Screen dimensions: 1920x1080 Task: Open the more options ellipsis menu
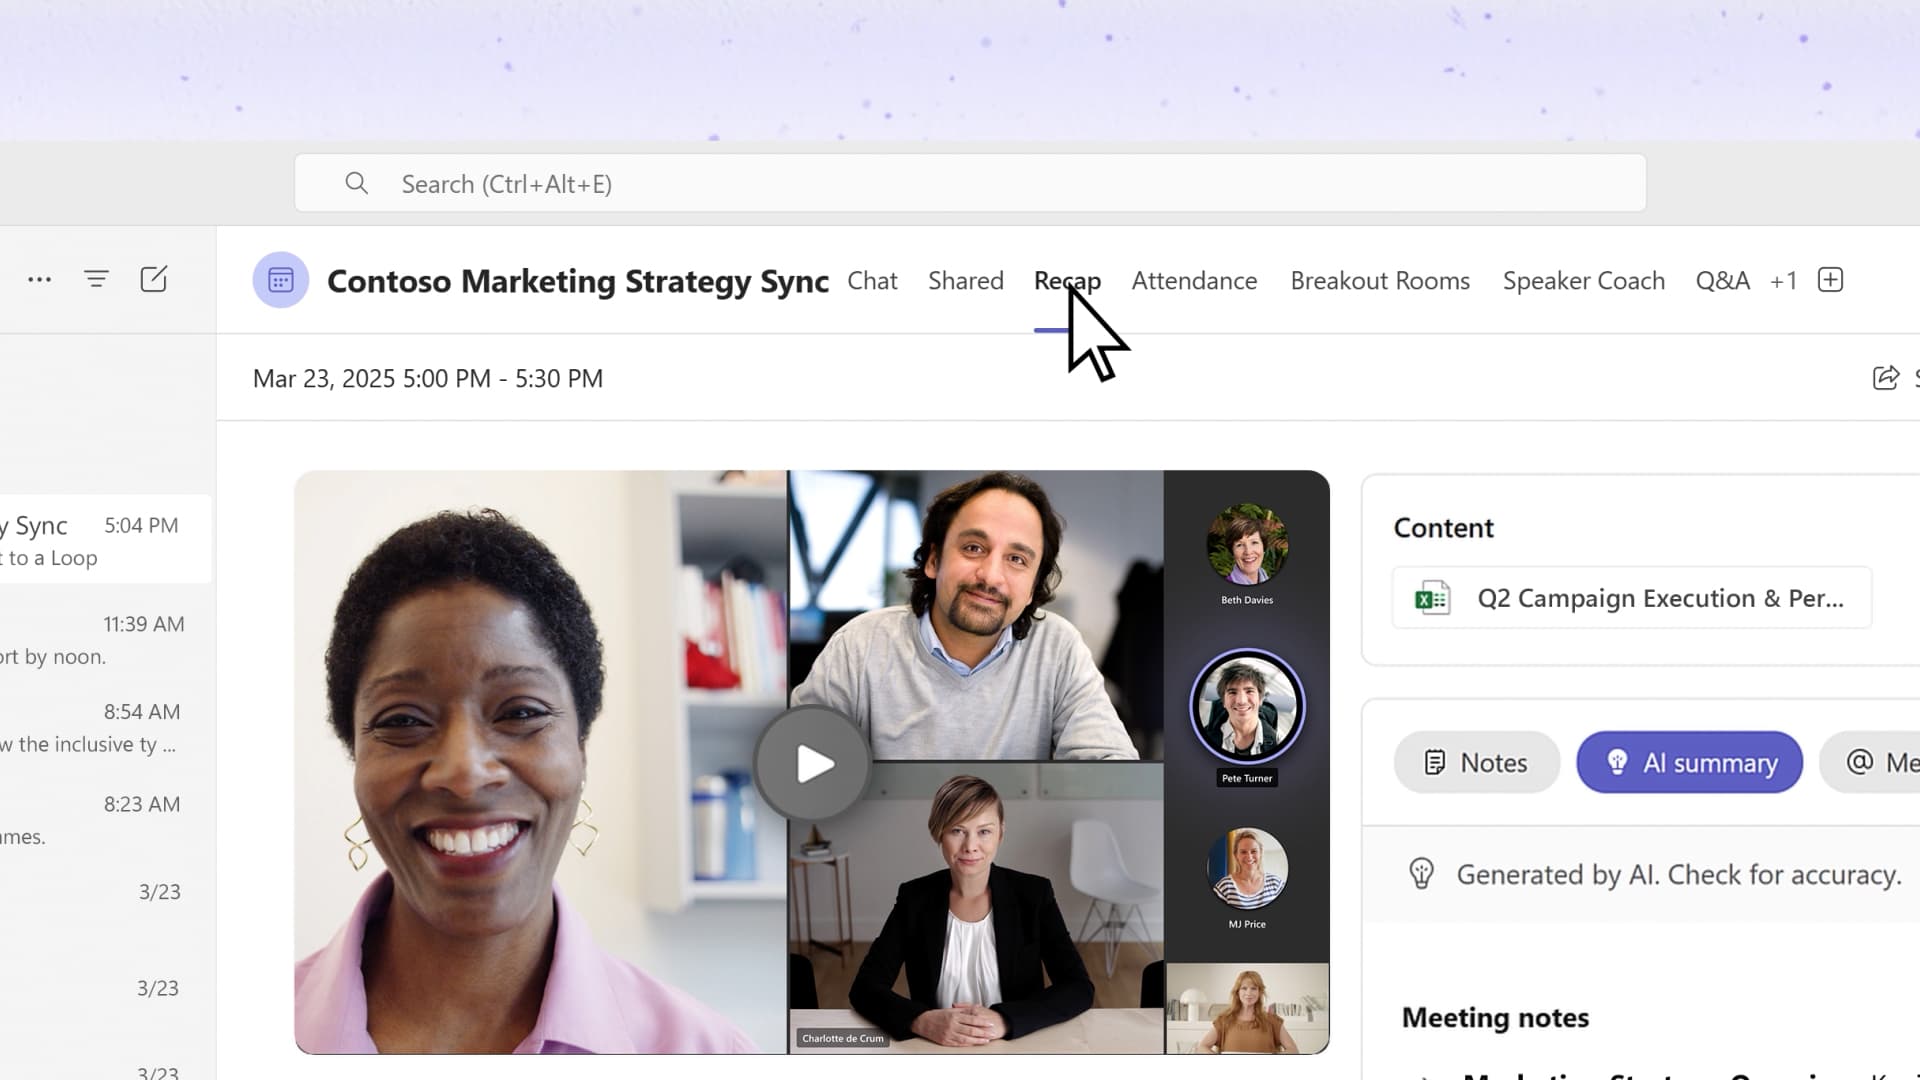[x=39, y=280]
